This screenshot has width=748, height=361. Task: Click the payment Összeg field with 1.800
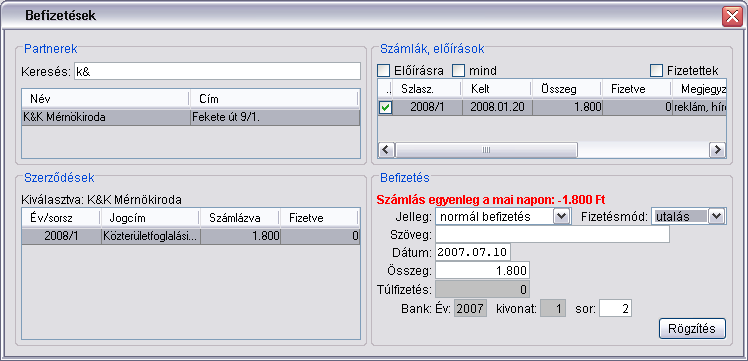point(482,271)
